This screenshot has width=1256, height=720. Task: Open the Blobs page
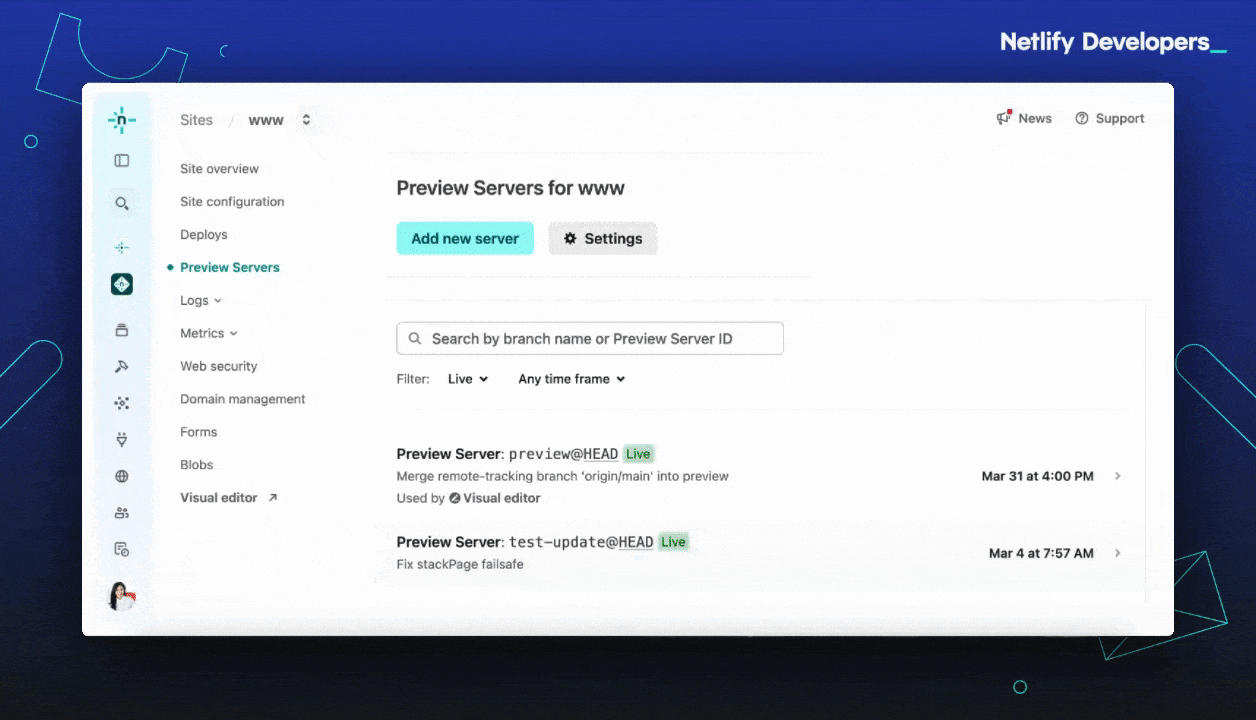coord(197,465)
